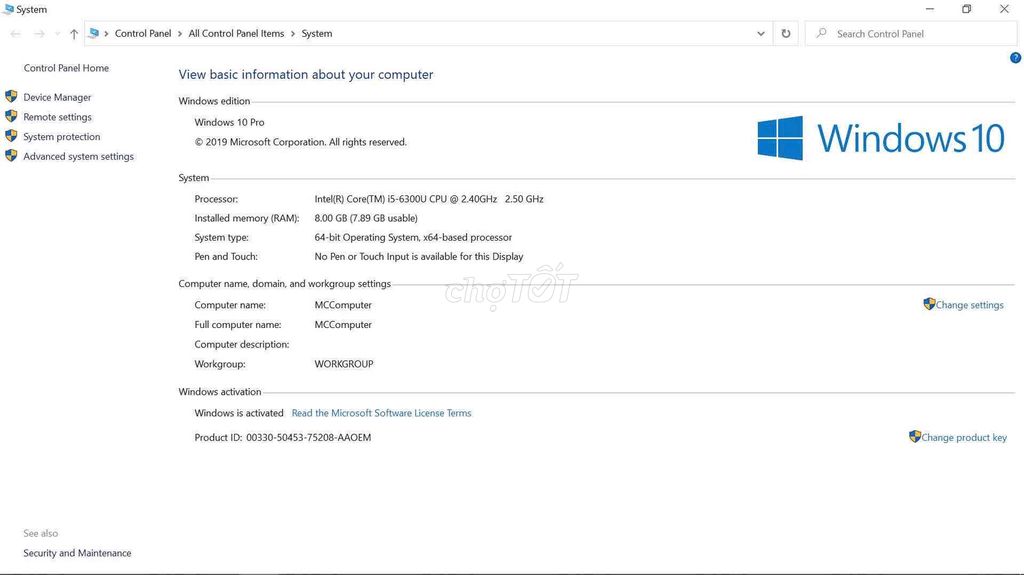Click the Forward navigation arrow
This screenshot has height=575, width=1024.
point(39,34)
